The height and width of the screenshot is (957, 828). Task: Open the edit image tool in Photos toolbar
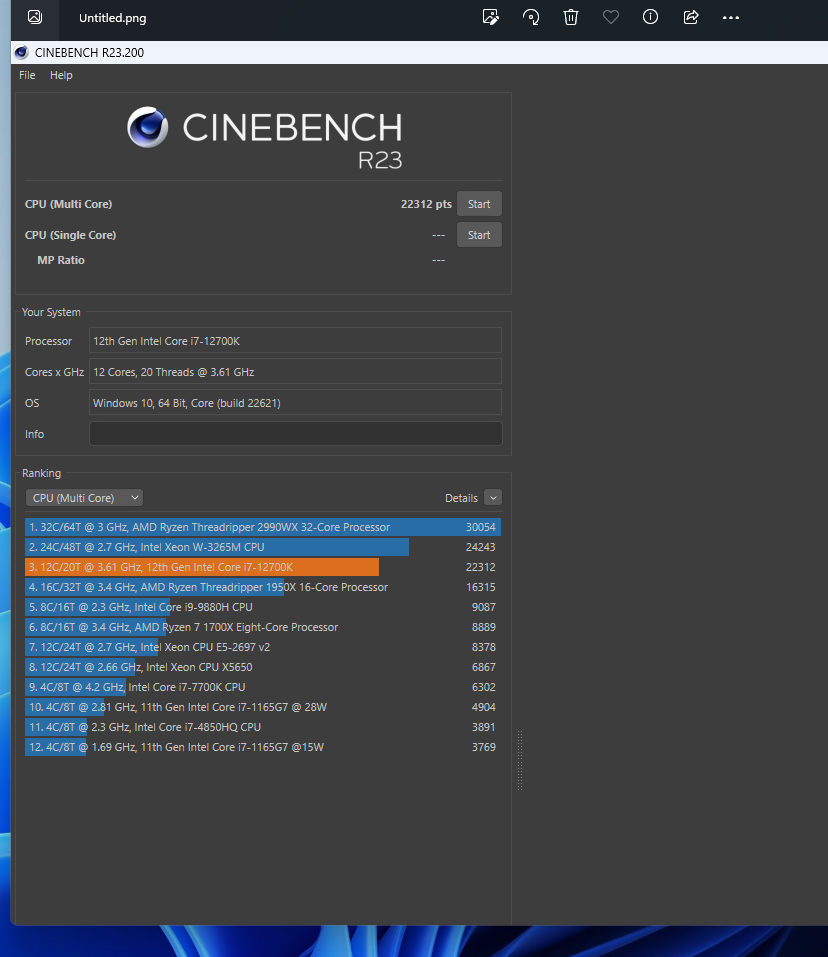point(491,17)
